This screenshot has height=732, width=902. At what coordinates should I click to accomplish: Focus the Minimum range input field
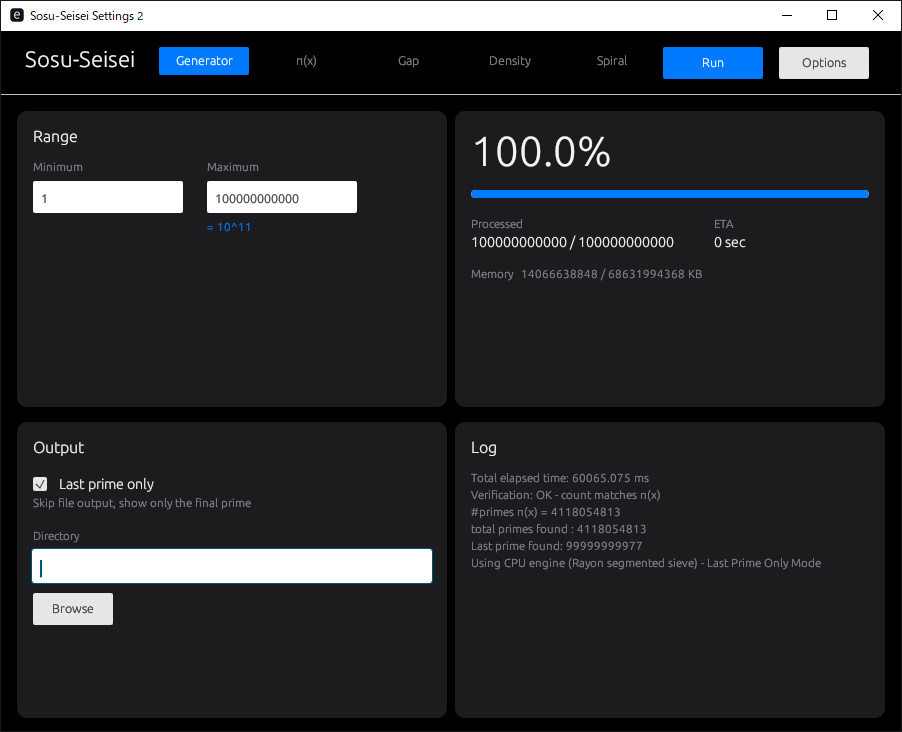[108, 198]
